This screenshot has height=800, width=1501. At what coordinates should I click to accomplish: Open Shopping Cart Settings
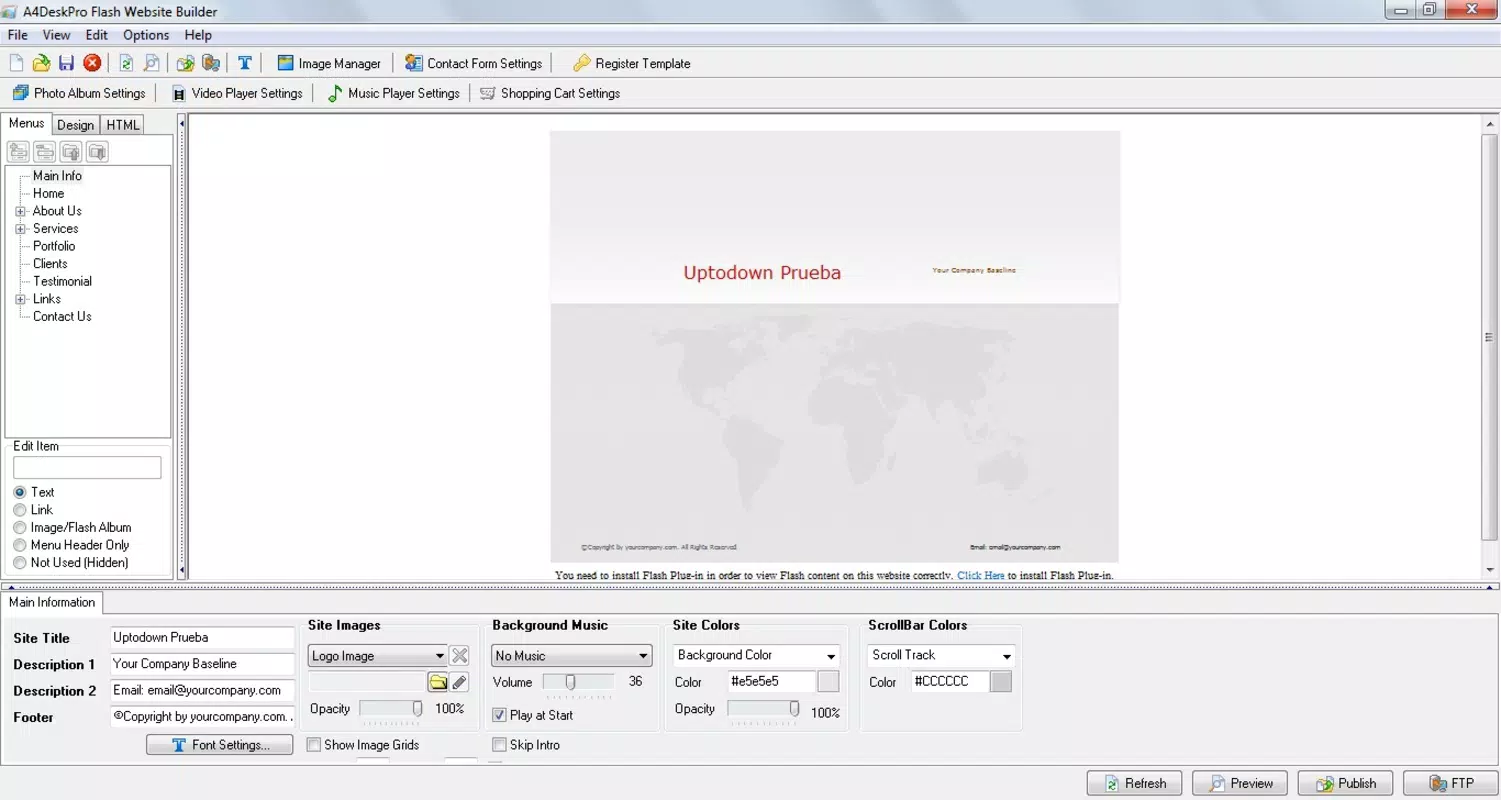[x=550, y=93]
